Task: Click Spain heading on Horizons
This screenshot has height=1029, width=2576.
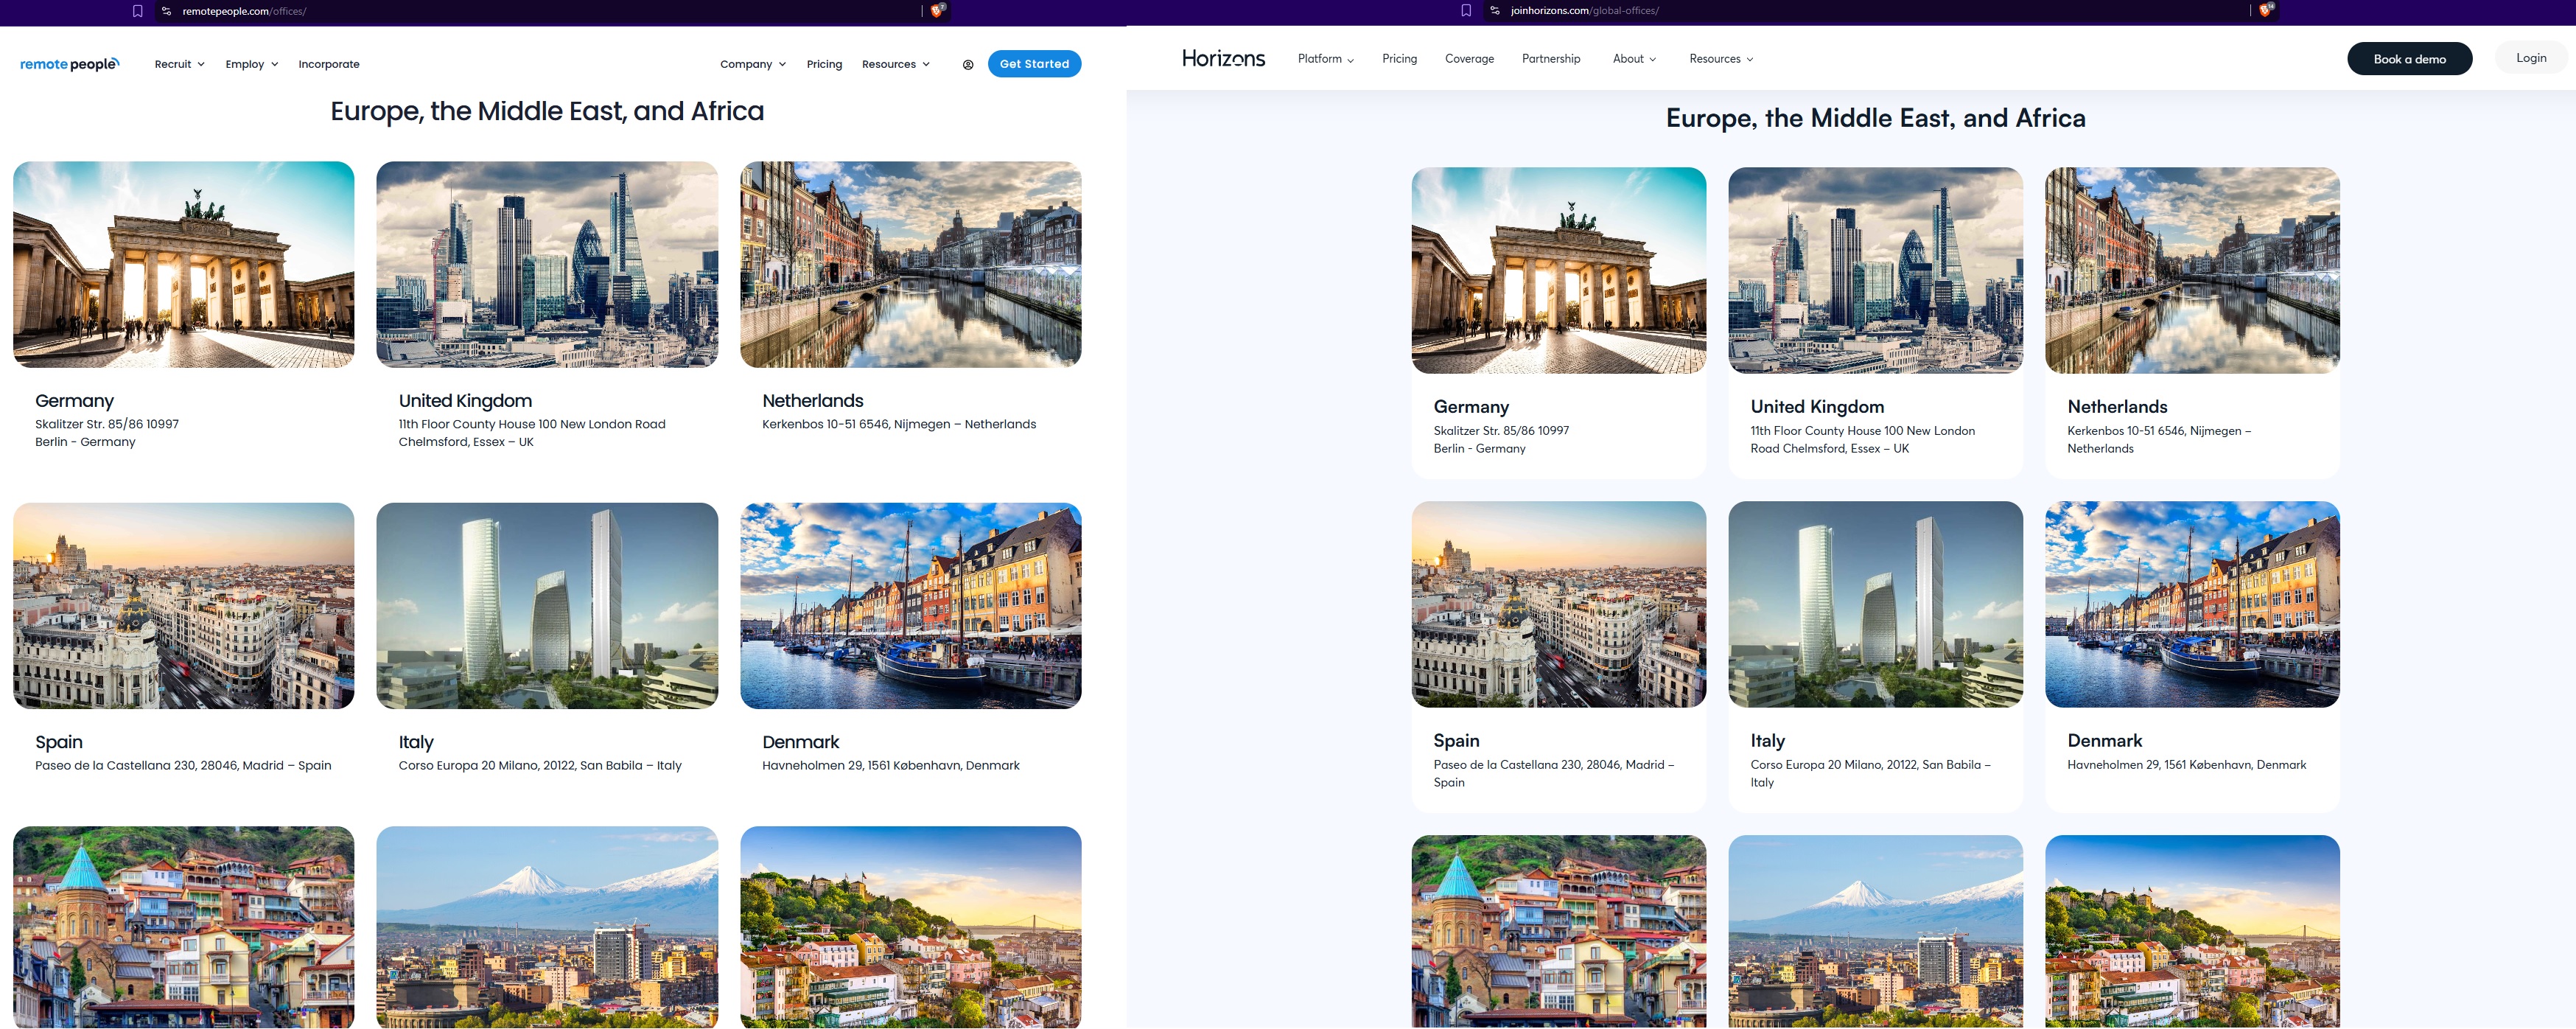Action: tap(1456, 741)
